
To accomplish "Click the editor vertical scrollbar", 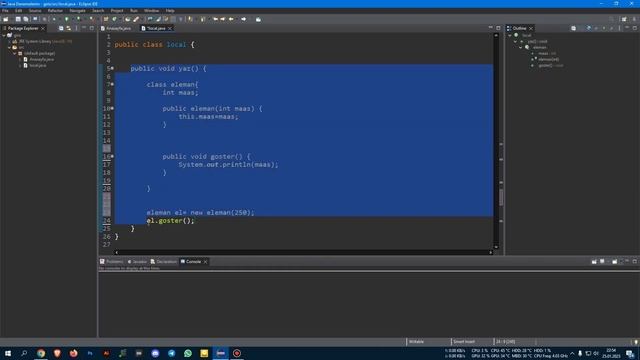I will (x=496, y=141).
